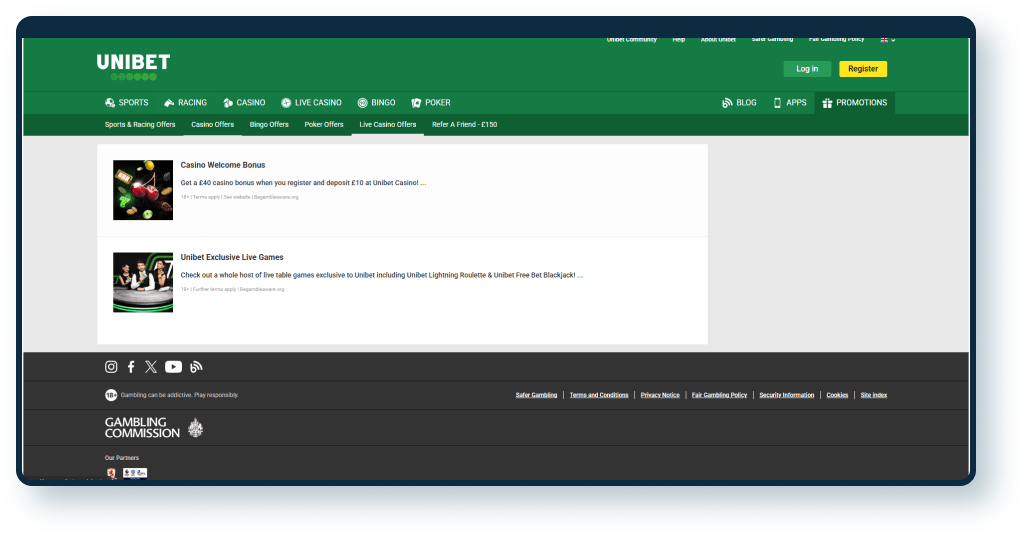Open the Casino Welcome Bonus thumbnail
The width and height of the screenshot is (1024, 534).
[143, 190]
